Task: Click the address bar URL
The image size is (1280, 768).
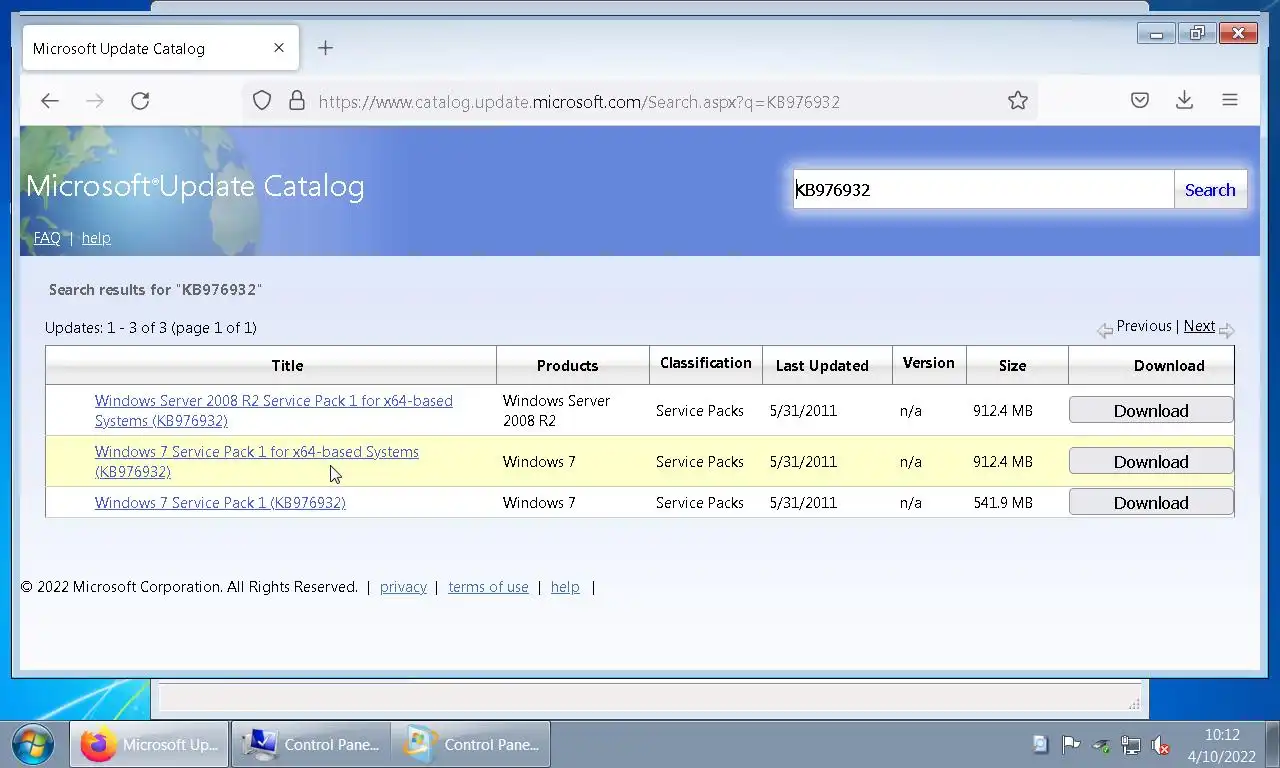Action: 579,102
